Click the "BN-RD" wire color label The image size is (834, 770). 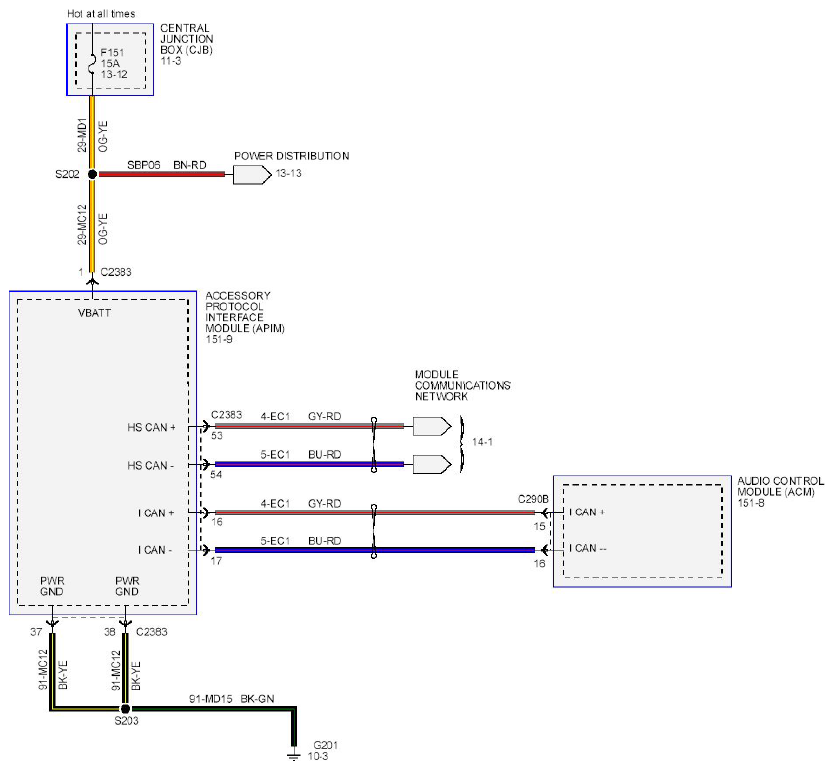(x=190, y=165)
